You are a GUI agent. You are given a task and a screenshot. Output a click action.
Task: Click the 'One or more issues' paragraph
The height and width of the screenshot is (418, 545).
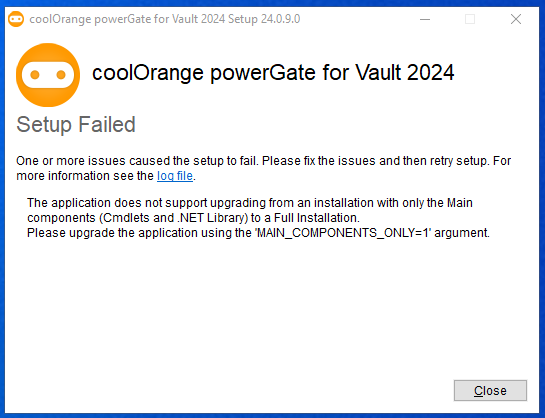tap(263, 168)
